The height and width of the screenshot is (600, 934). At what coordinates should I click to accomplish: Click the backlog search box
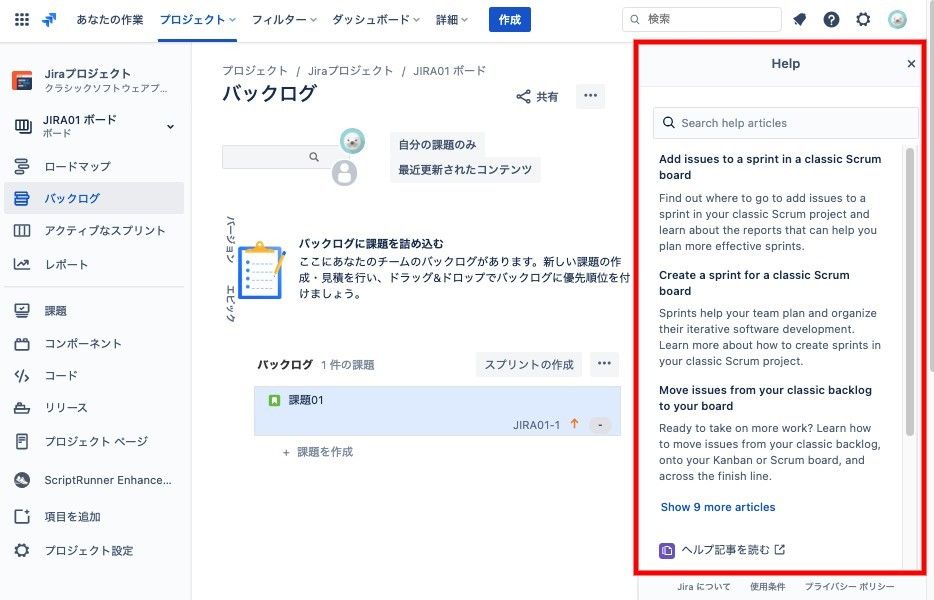point(278,157)
